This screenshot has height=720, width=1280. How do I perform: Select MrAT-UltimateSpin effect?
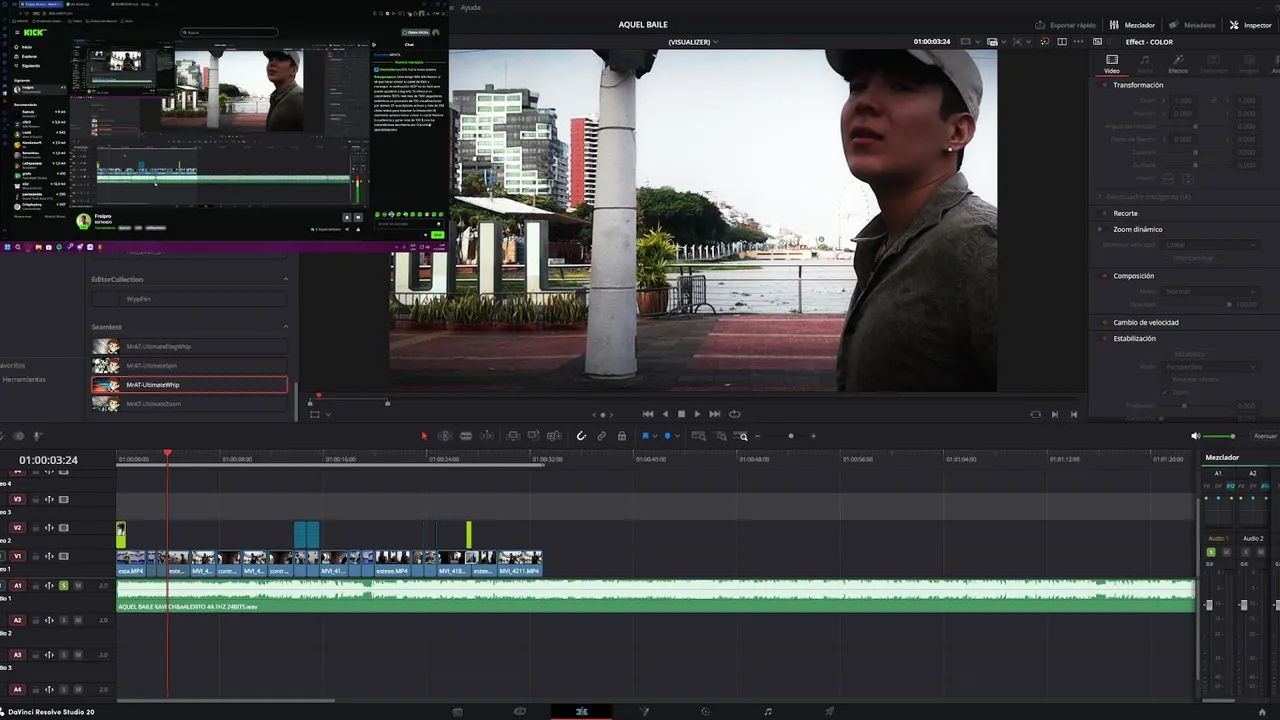(x=189, y=365)
